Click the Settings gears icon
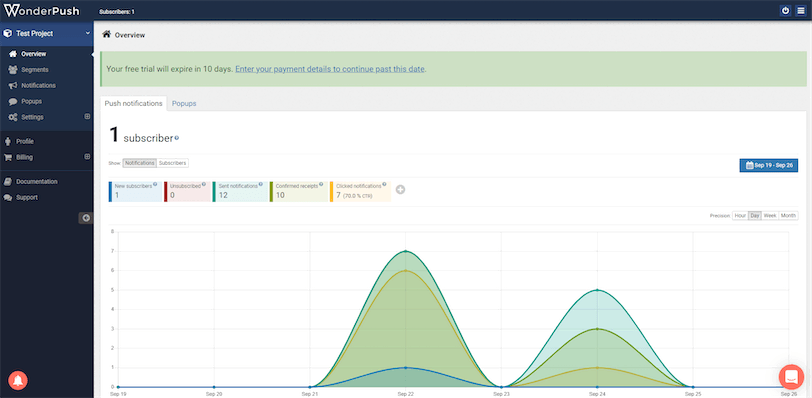 [x=13, y=117]
